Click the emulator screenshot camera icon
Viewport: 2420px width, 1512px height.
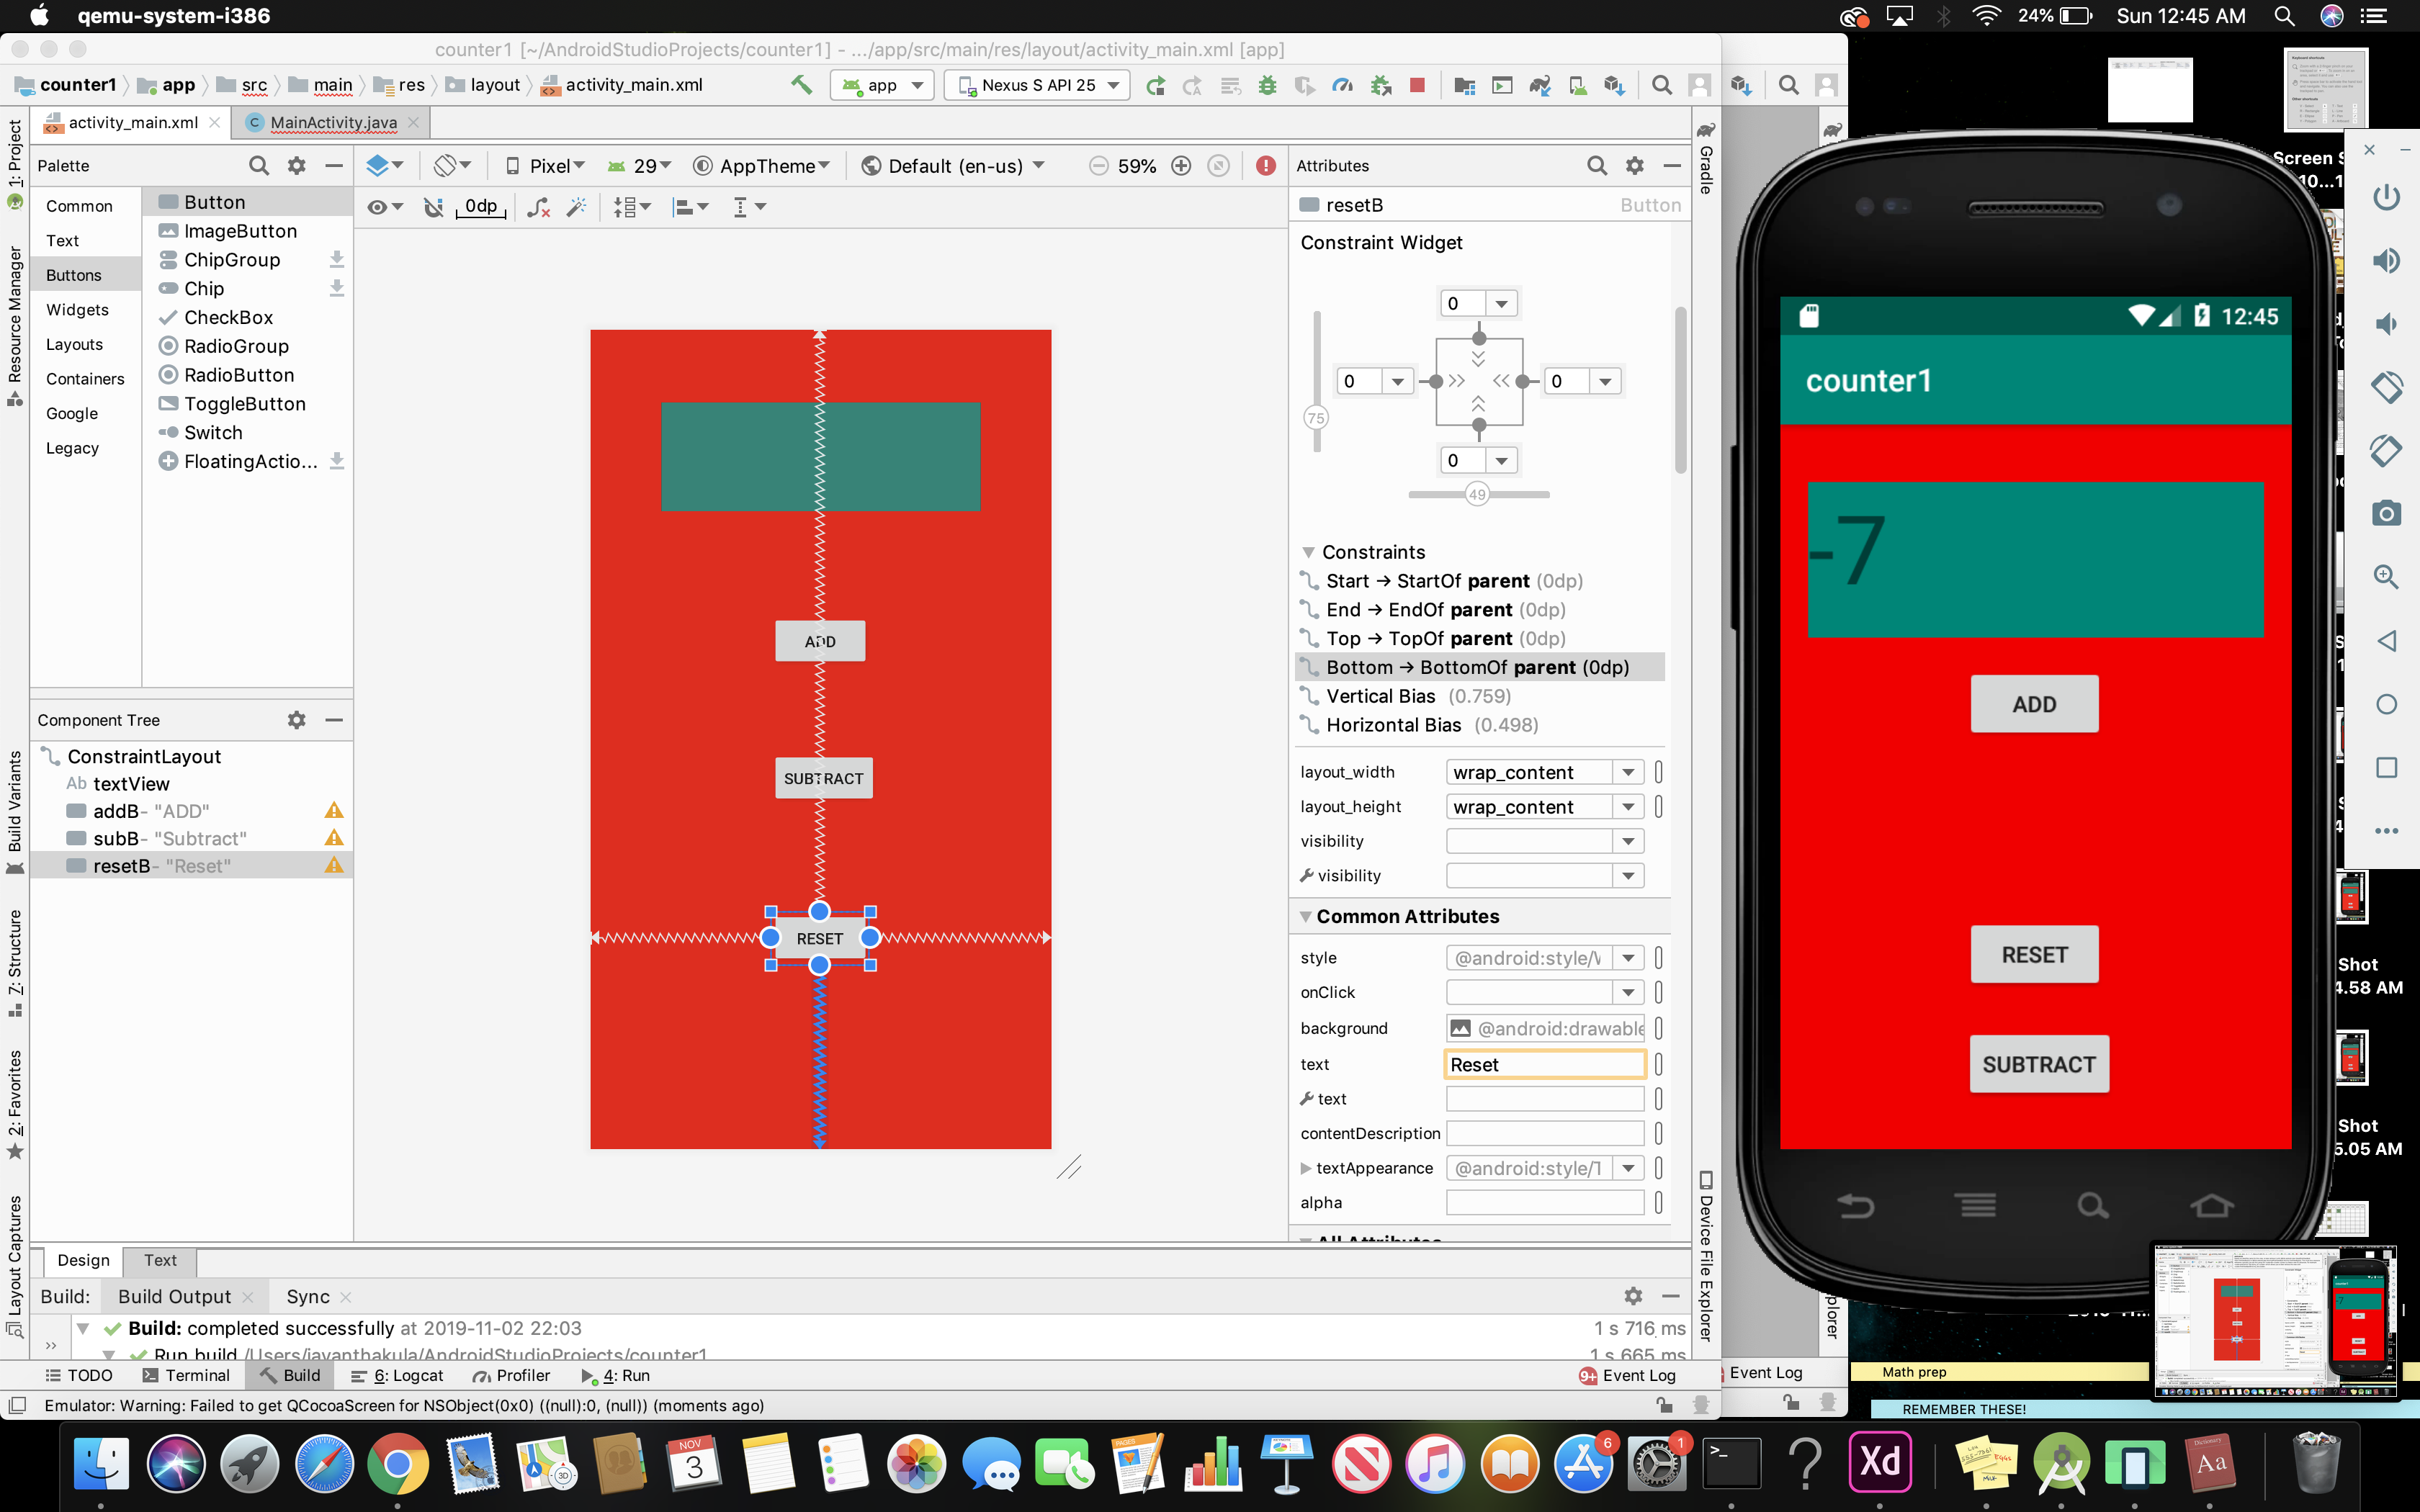click(2386, 513)
